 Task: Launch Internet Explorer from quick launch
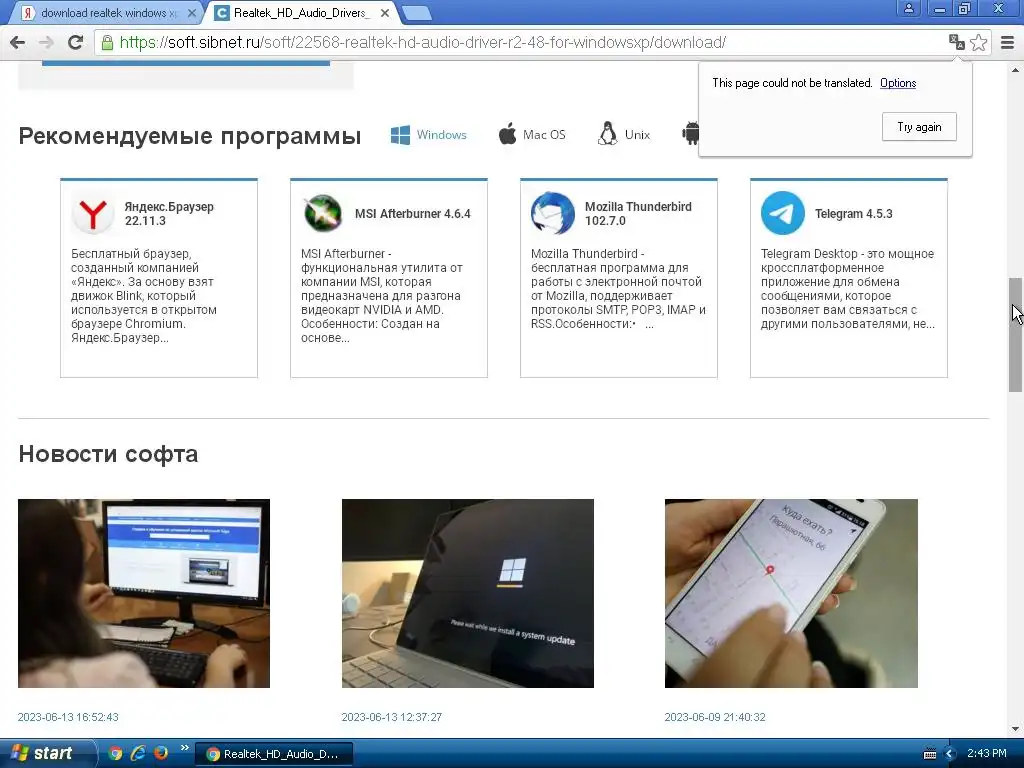(138, 753)
